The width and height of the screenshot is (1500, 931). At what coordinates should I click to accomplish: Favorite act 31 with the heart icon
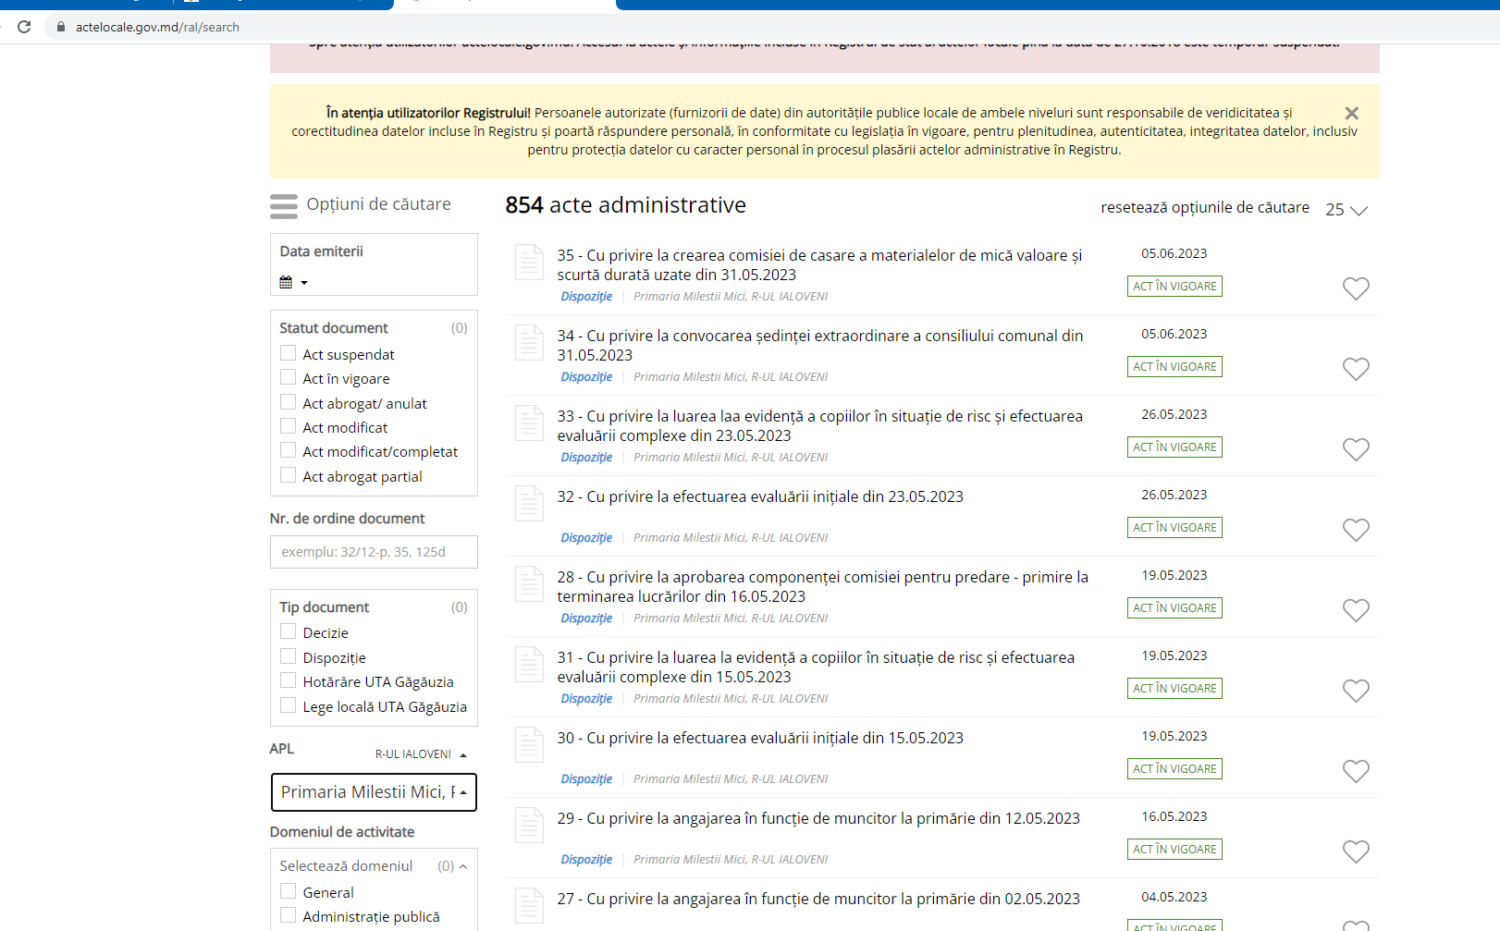[x=1356, y=691]
